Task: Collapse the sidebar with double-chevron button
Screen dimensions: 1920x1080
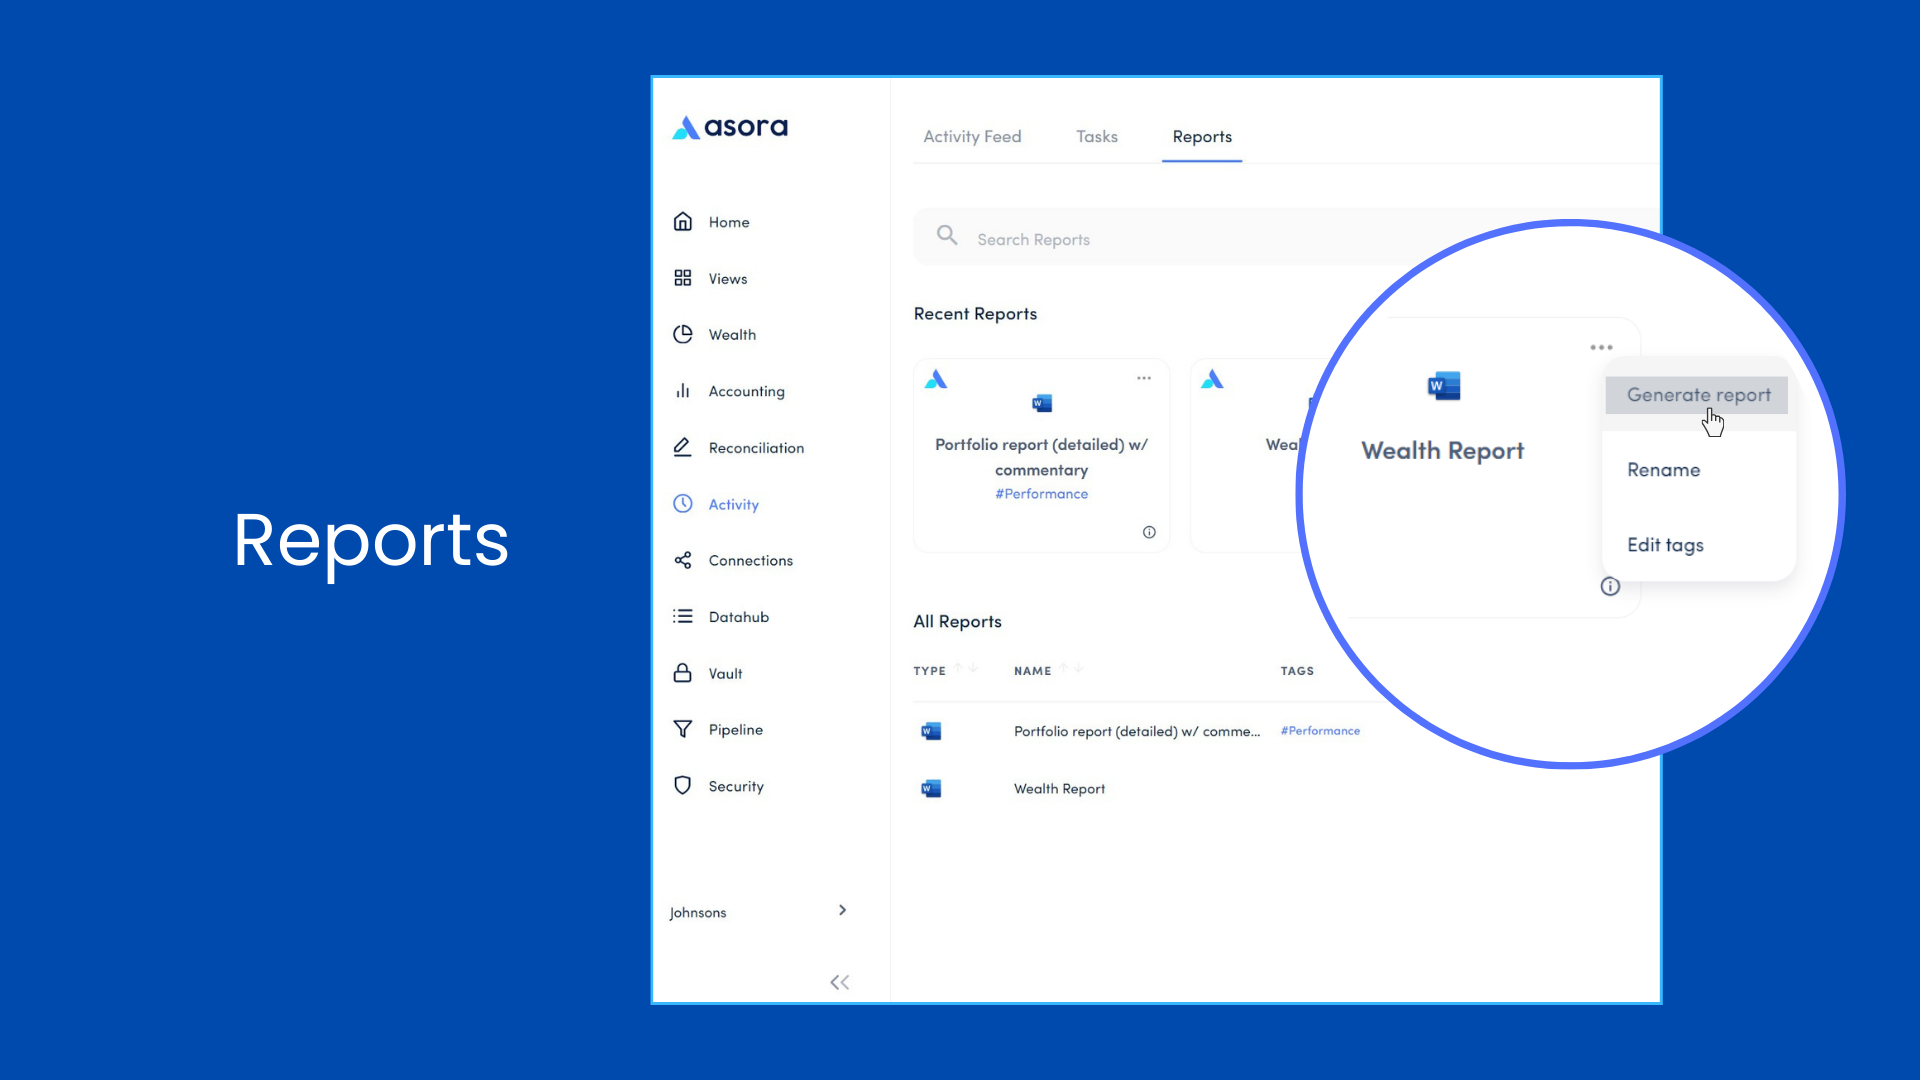Action: pos(840,982)
